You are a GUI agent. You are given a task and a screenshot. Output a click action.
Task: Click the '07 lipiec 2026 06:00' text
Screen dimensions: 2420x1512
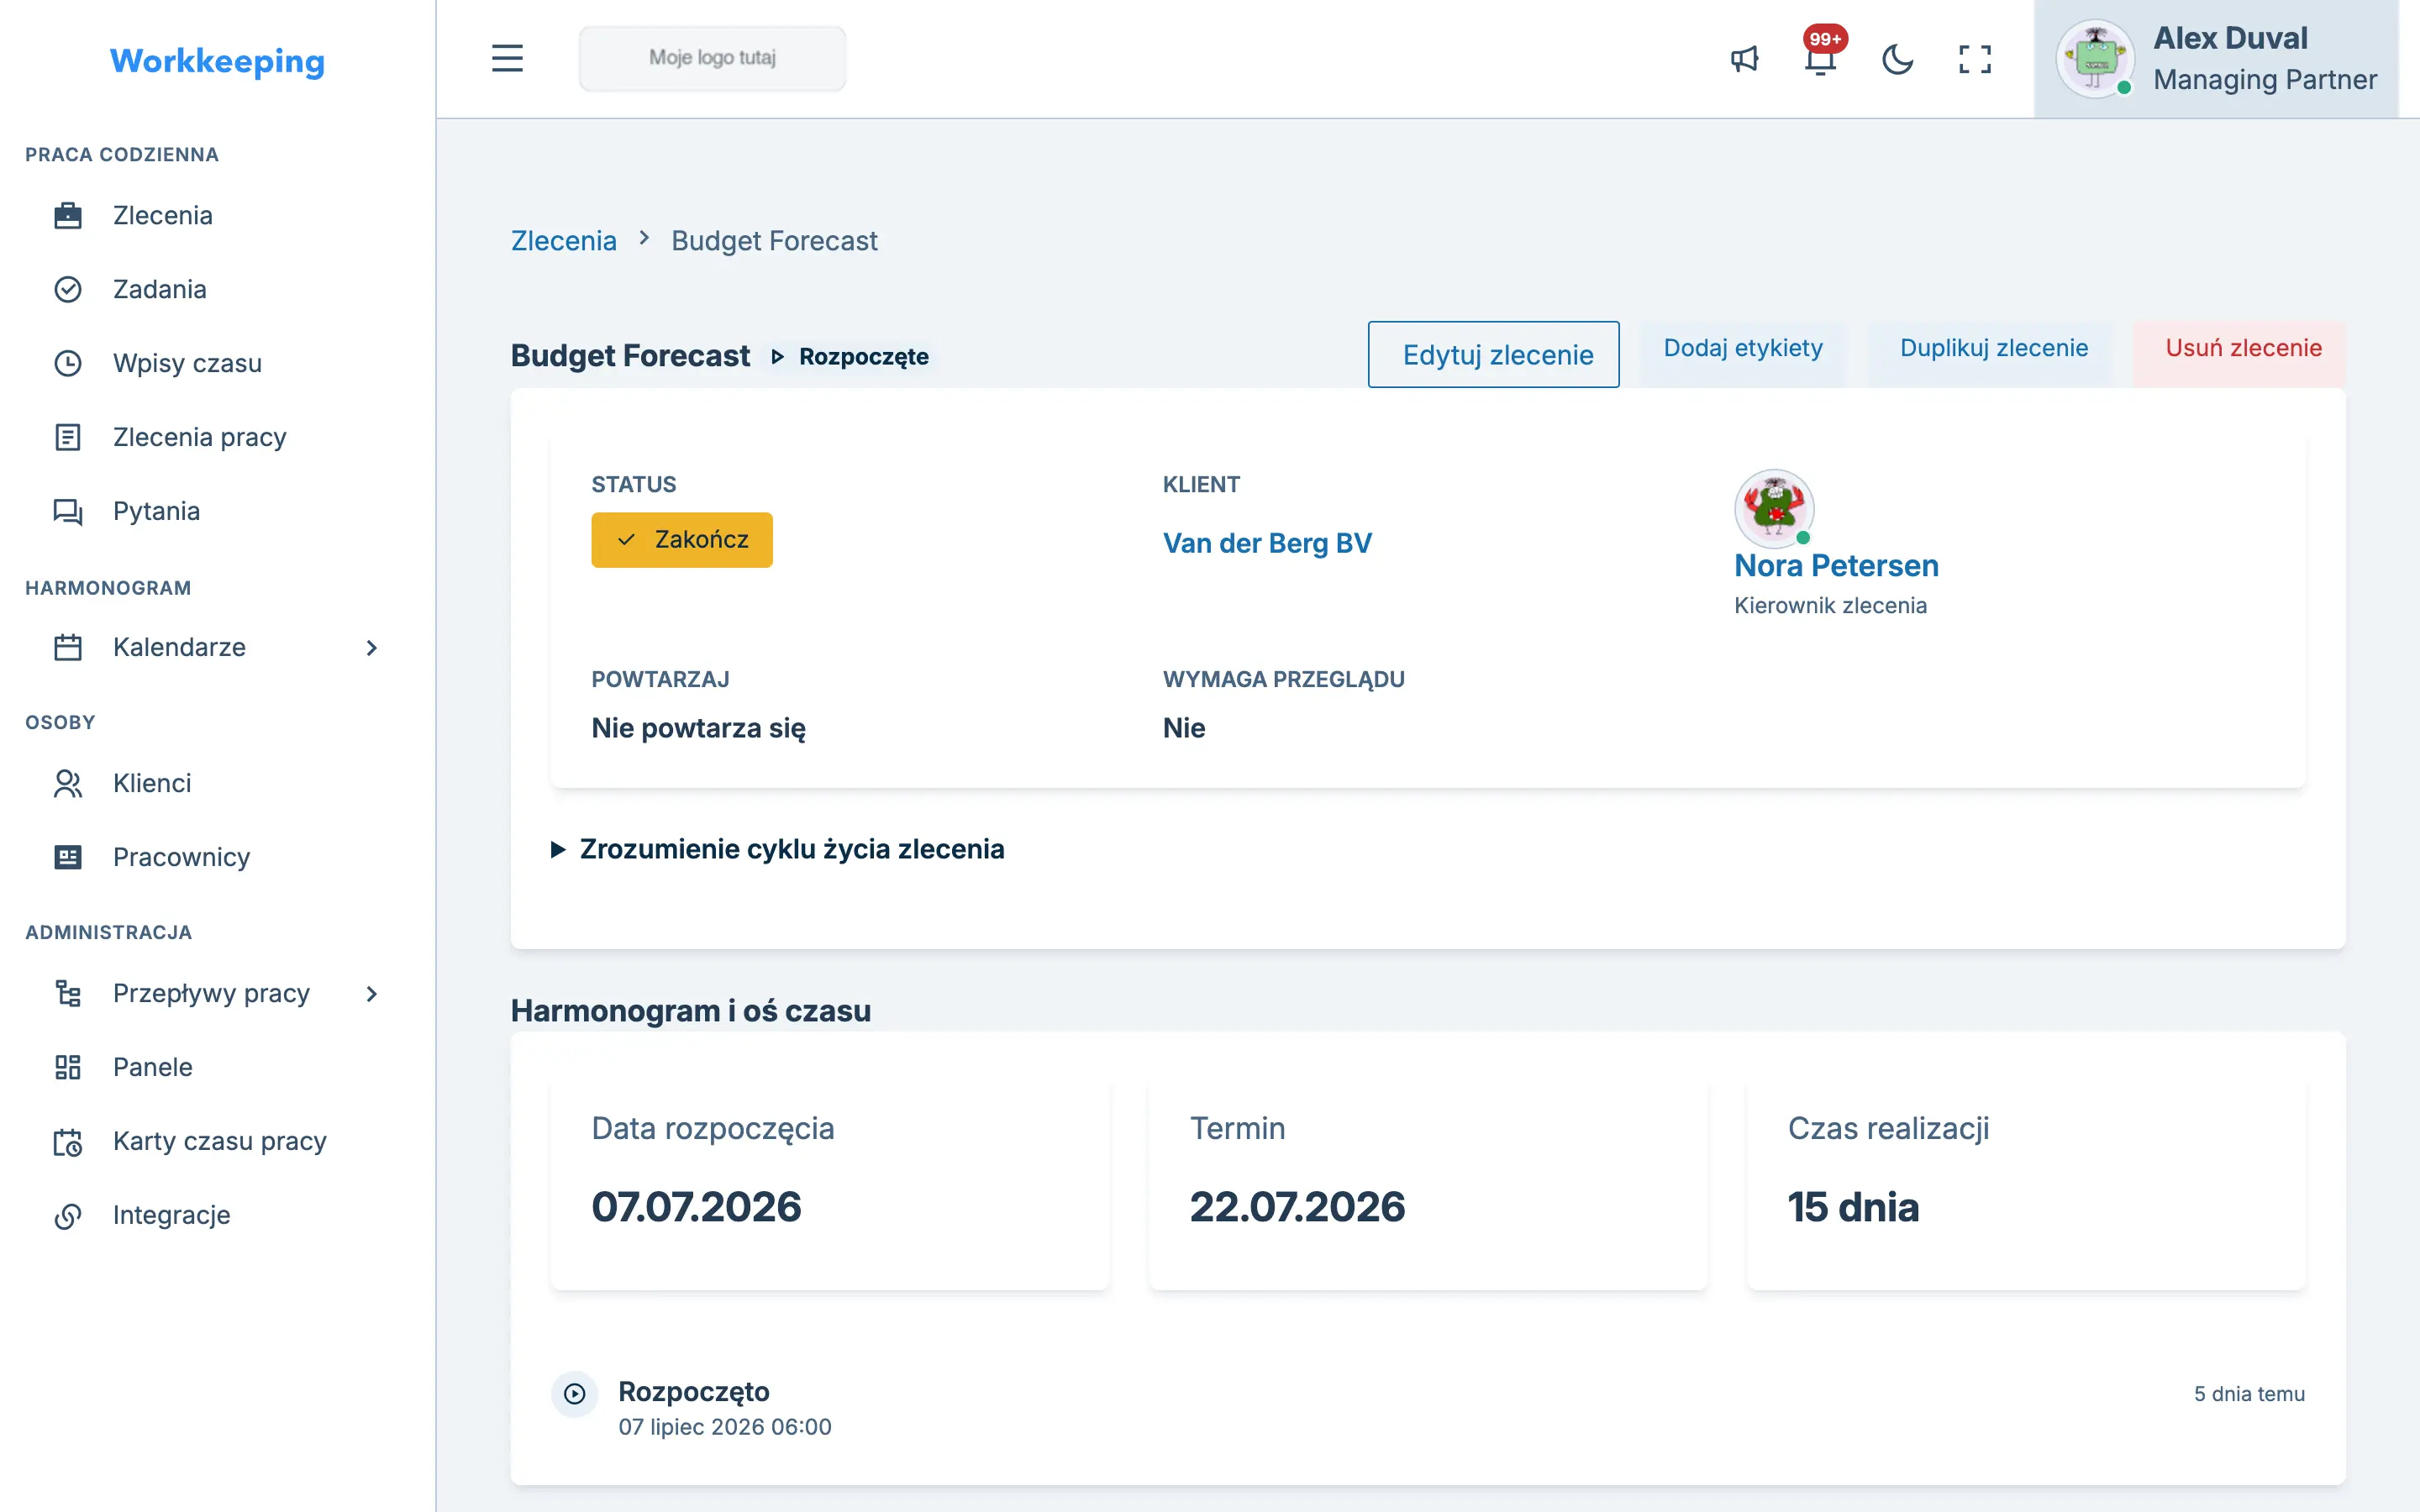[724, 1427]
